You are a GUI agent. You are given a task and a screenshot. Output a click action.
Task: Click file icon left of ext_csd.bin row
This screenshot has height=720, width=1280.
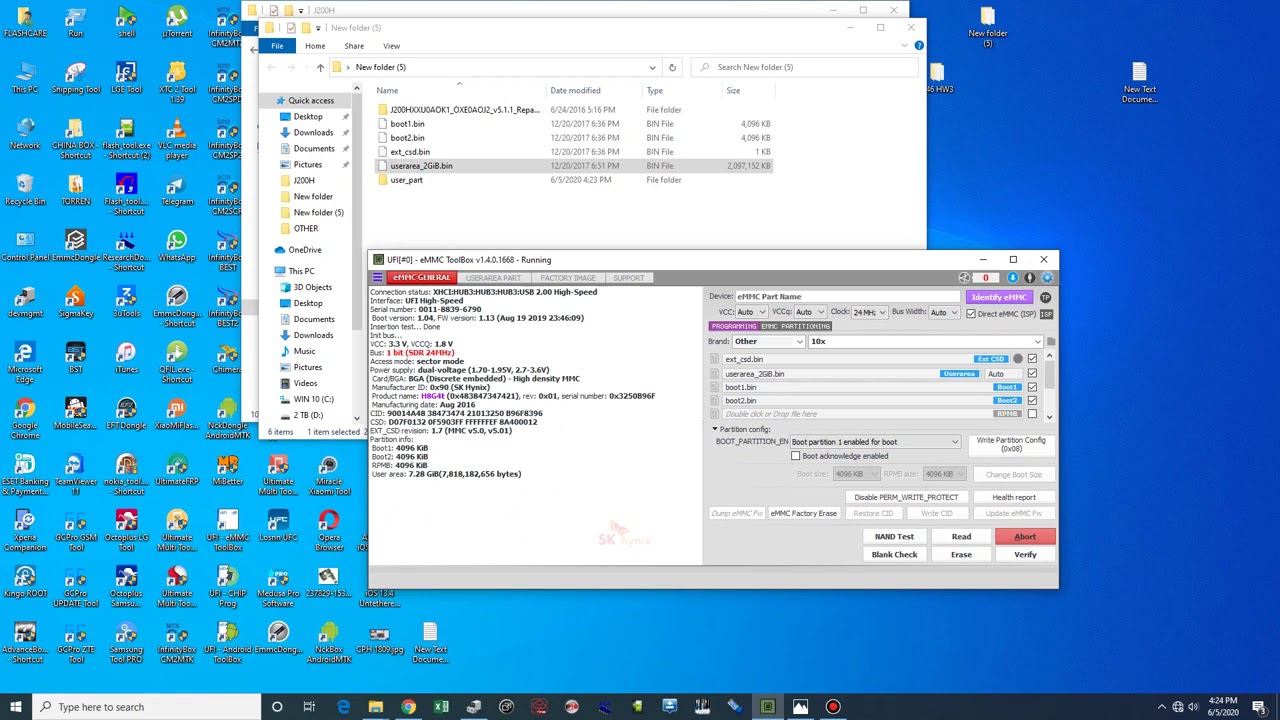(714, 359)
